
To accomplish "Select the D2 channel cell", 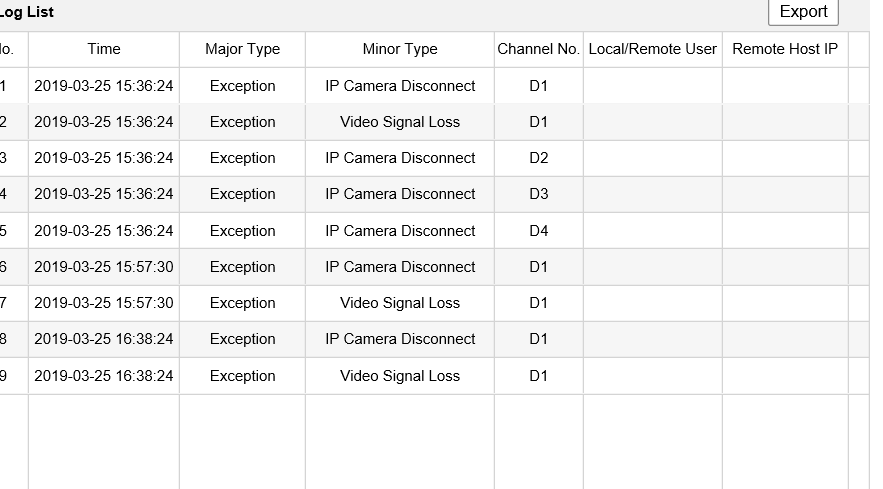I will click(539, 158).
